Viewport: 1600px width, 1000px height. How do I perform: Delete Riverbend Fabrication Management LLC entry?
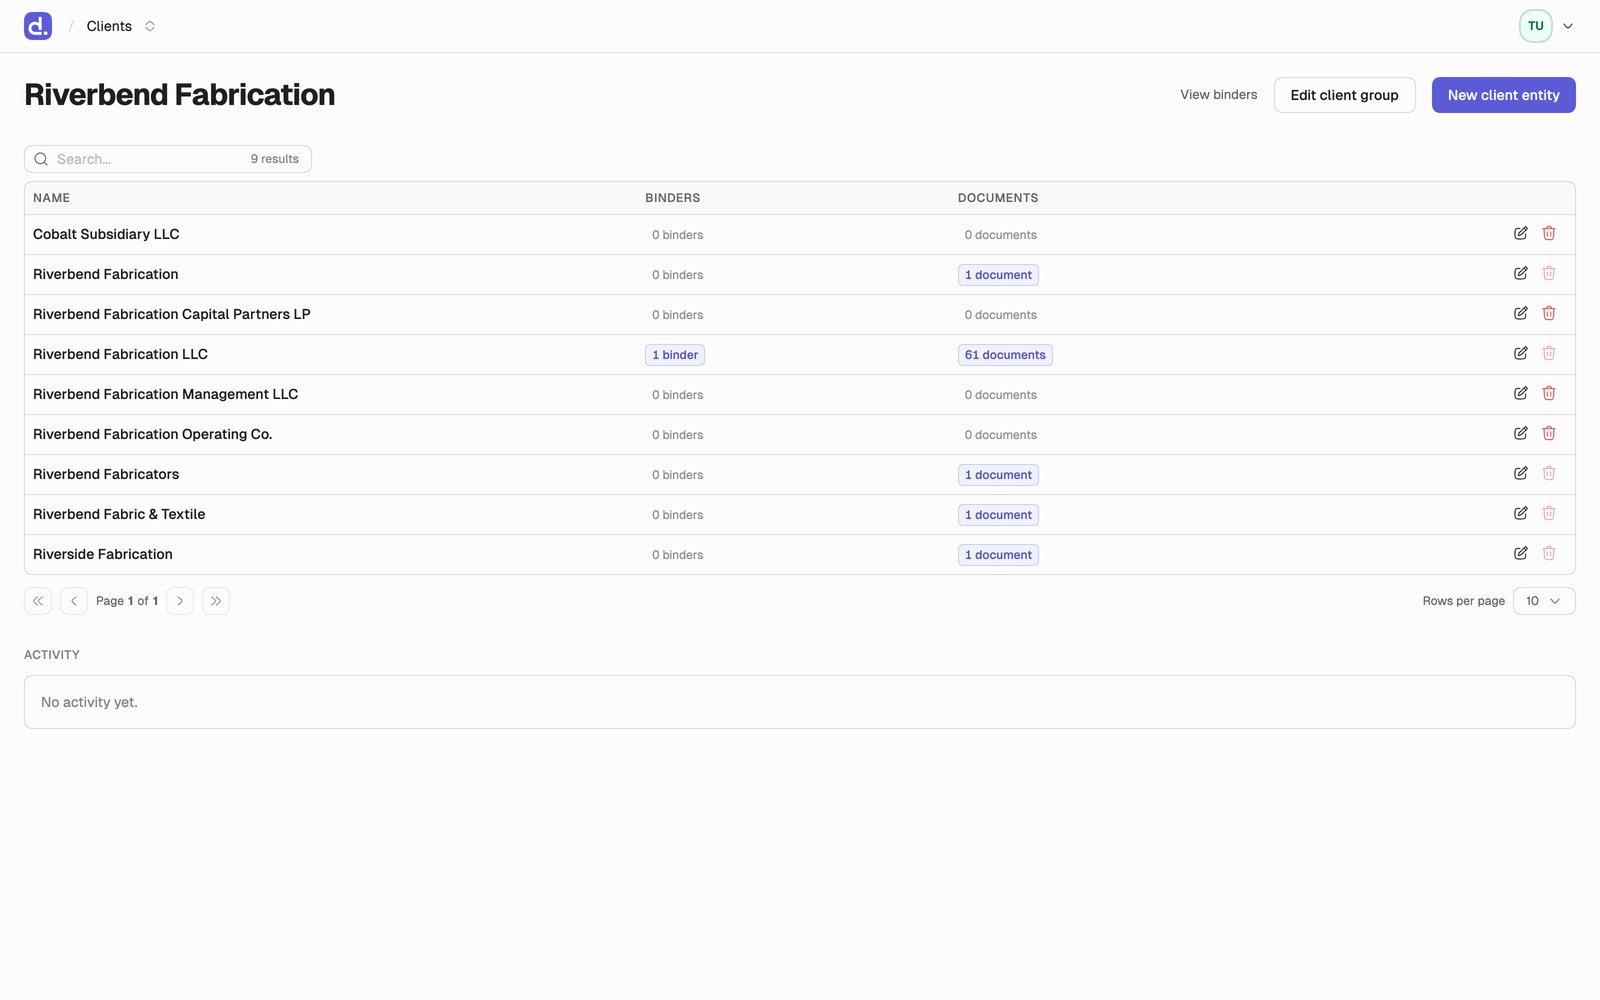(x=1548, y=393)
